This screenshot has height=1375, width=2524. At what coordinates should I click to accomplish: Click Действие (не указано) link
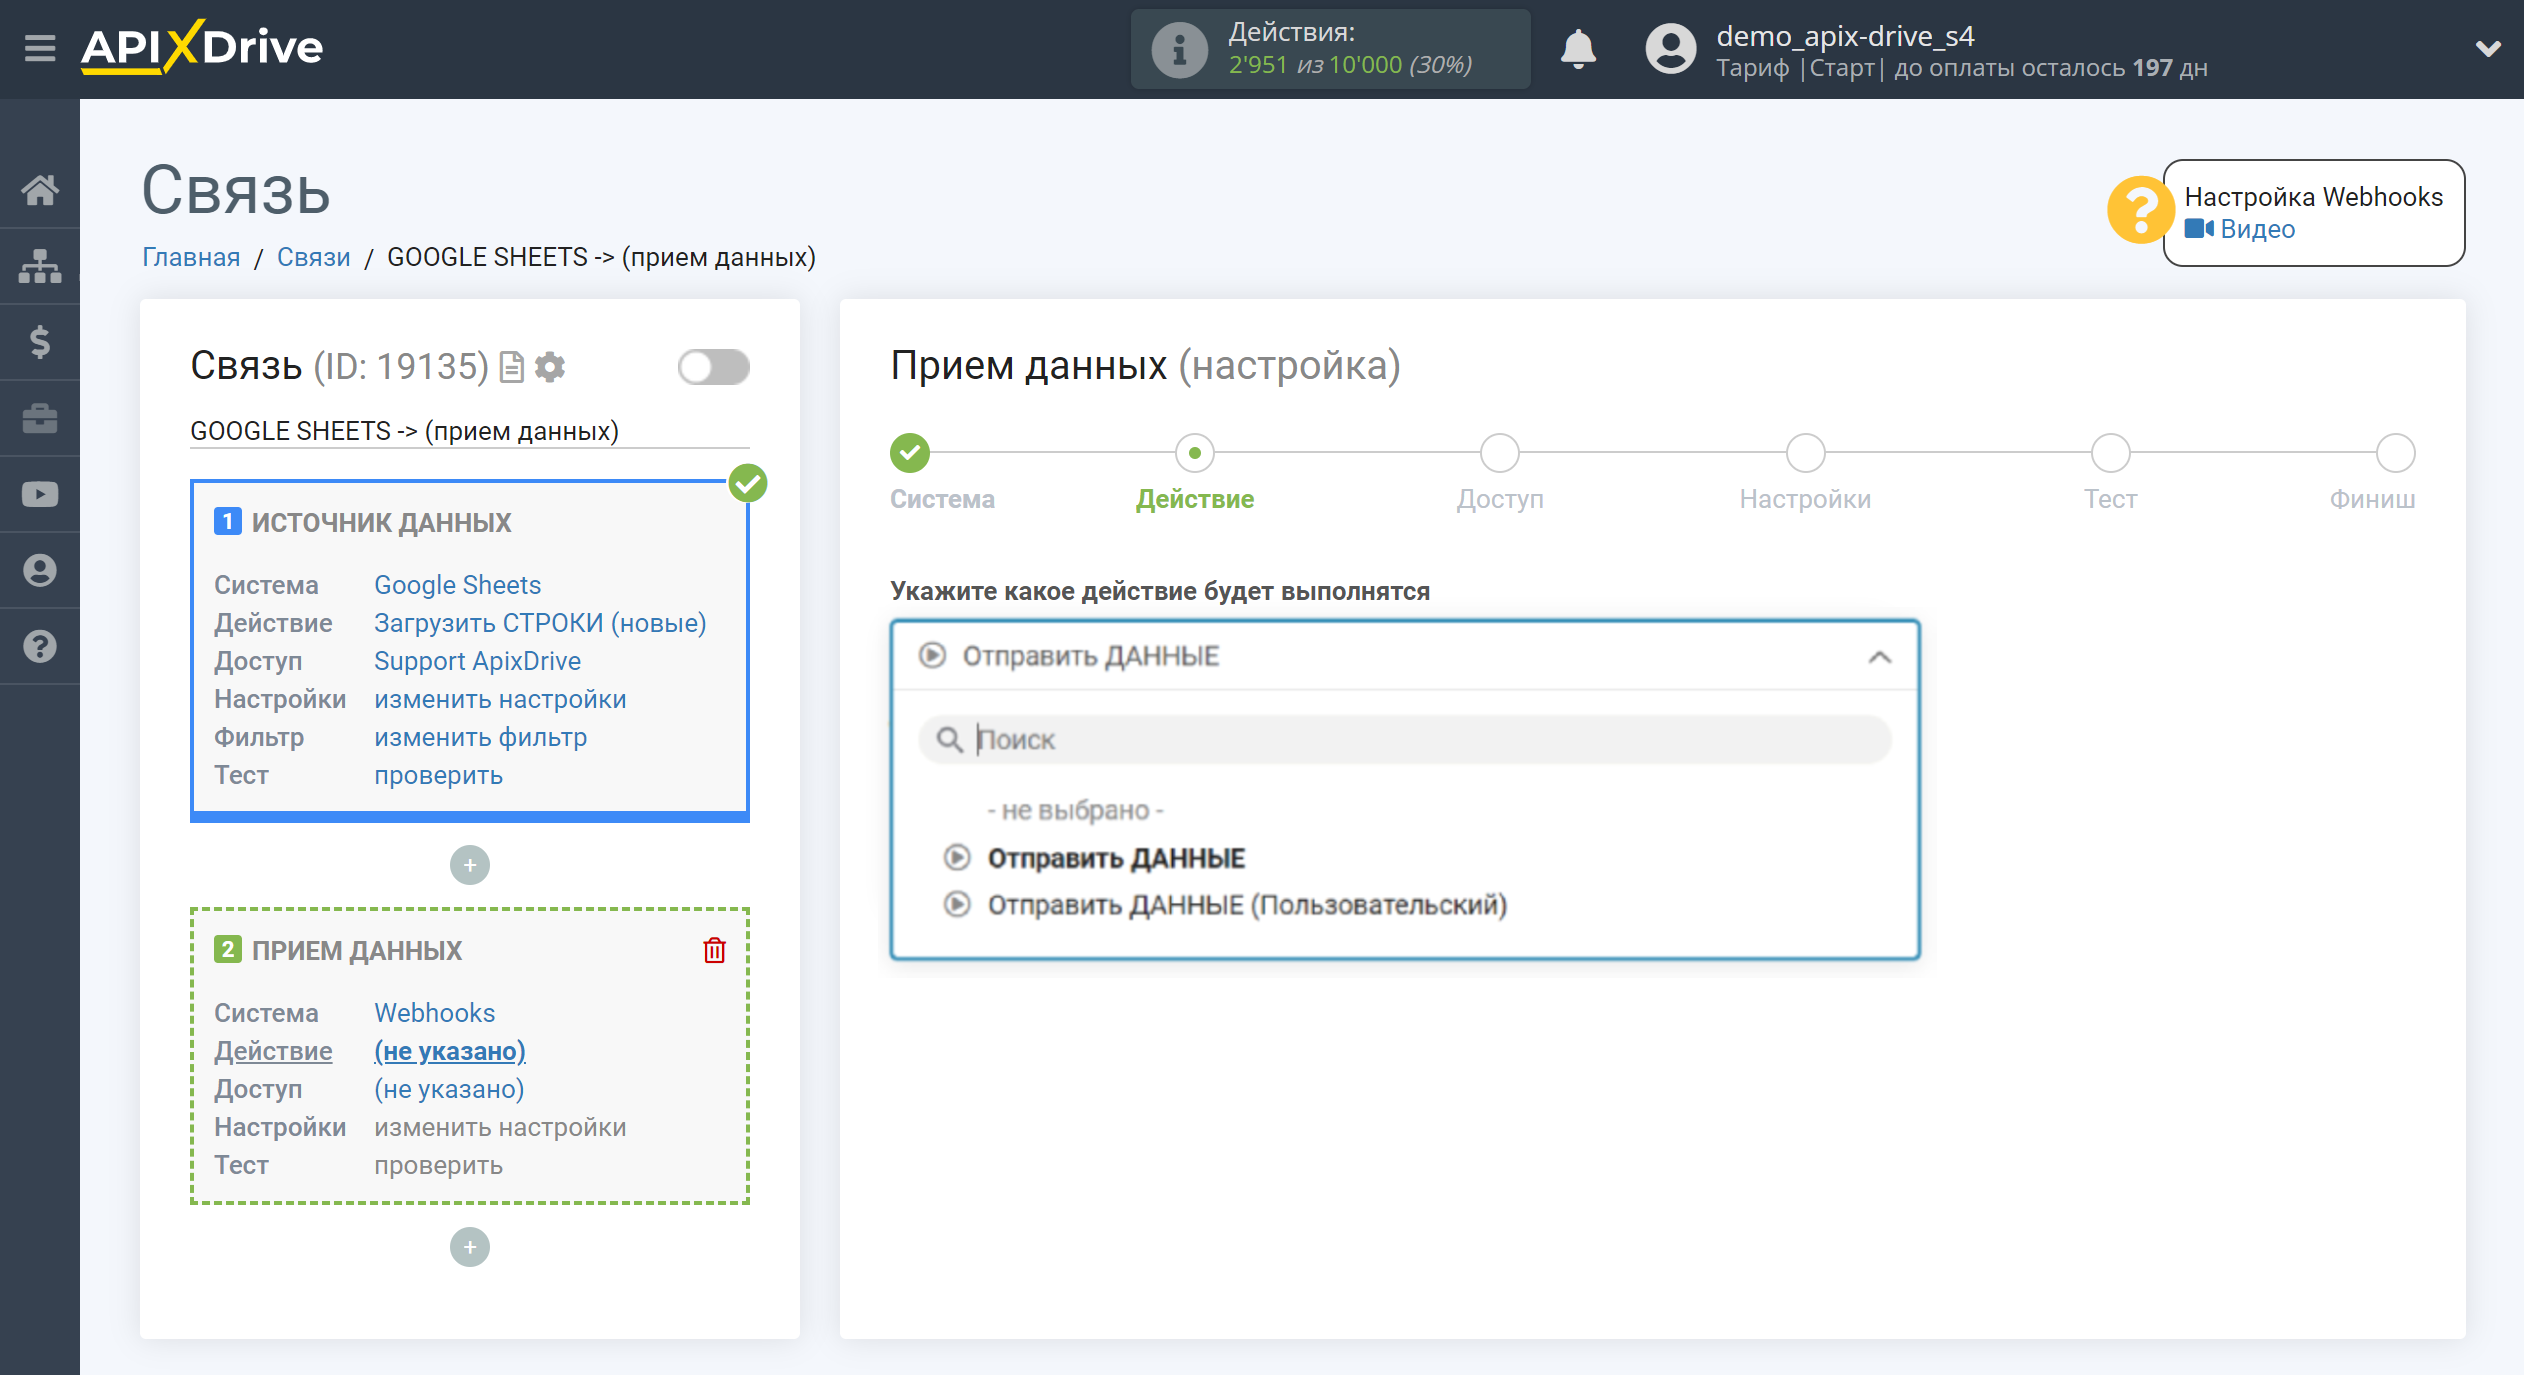450,1051
